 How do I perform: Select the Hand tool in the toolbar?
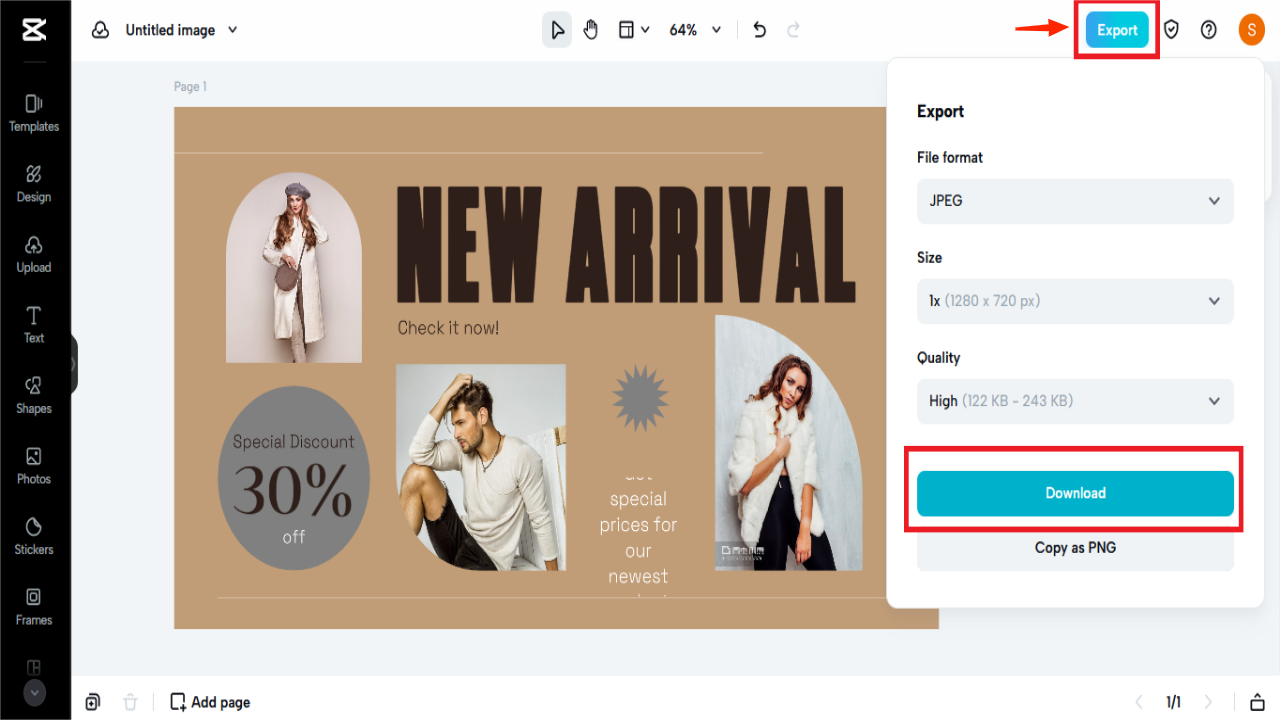(x=590, y=30)
